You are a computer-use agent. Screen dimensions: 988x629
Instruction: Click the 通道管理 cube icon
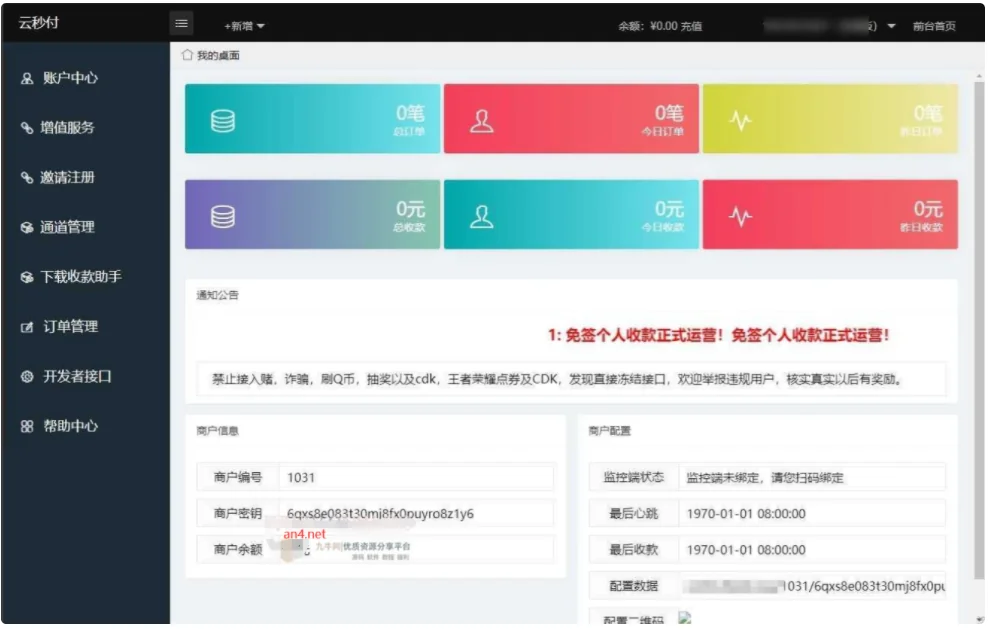[27, 228]
